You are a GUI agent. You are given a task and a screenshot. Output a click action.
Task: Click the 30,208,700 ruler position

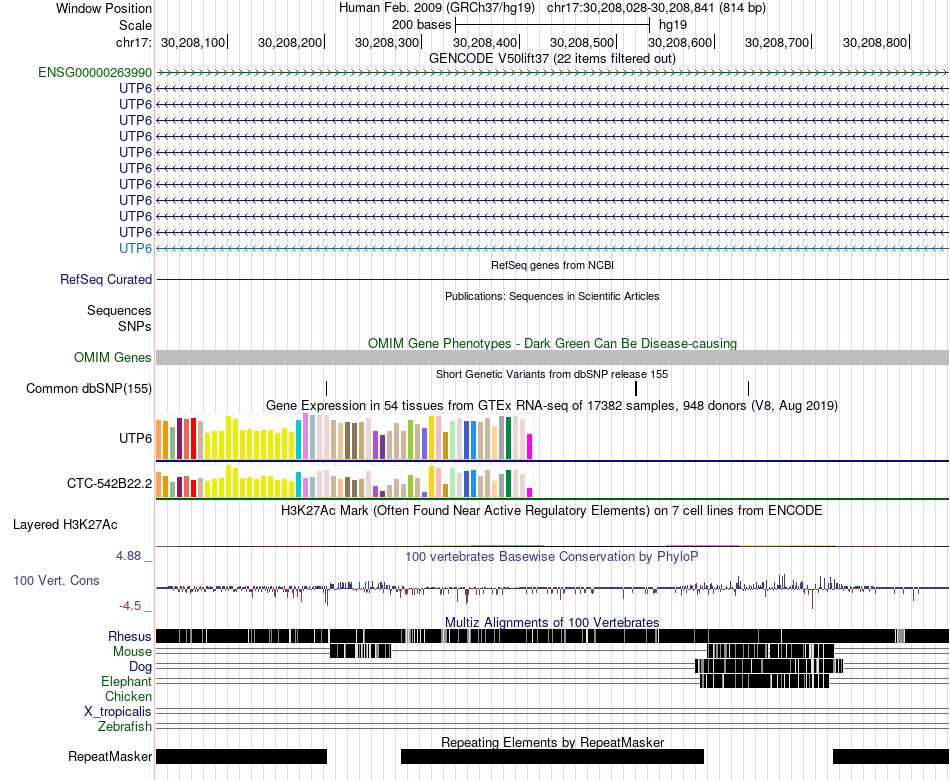point(777,42)
